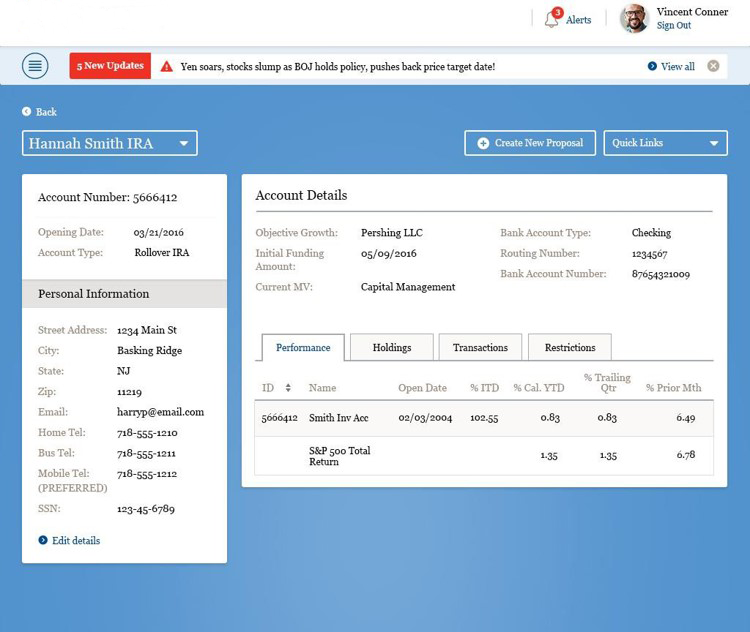
Task: Switch to the Holdings tab
Action: 392,347
